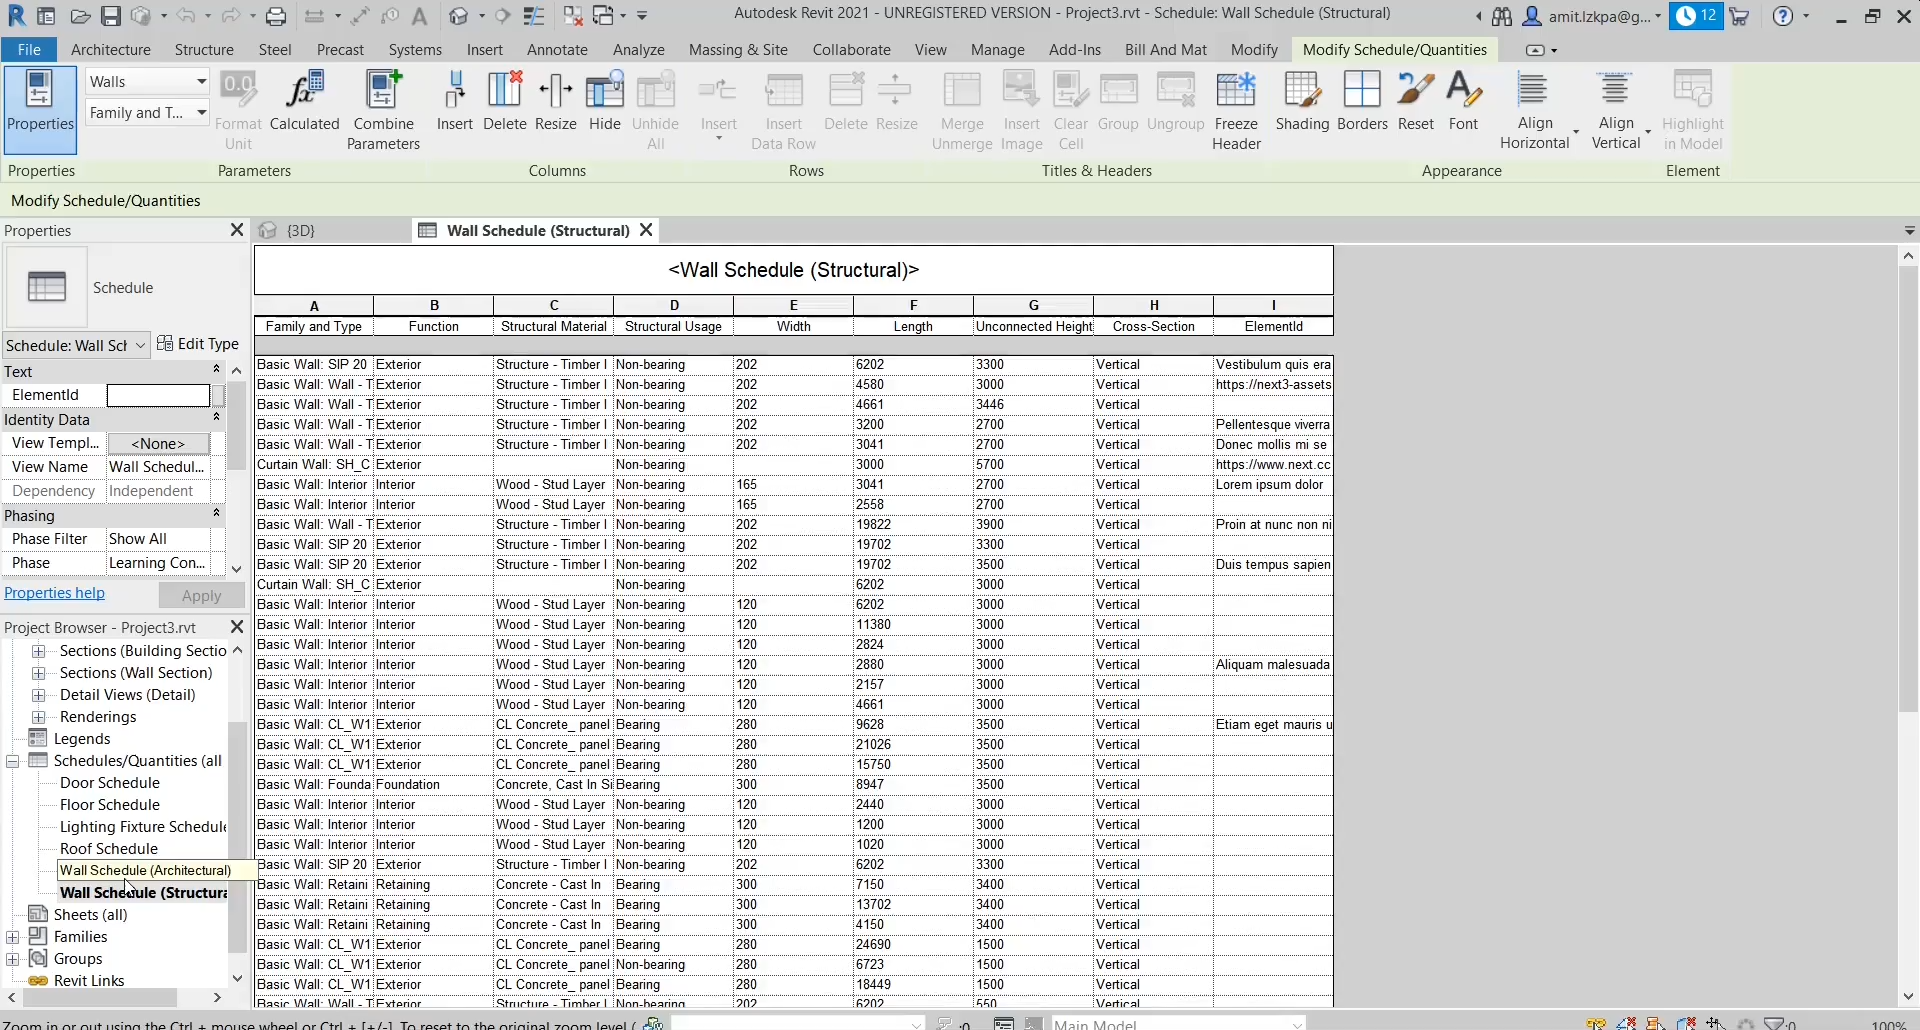
Task: Expand Sections (Building Section) node
Action: pos(39,651)
